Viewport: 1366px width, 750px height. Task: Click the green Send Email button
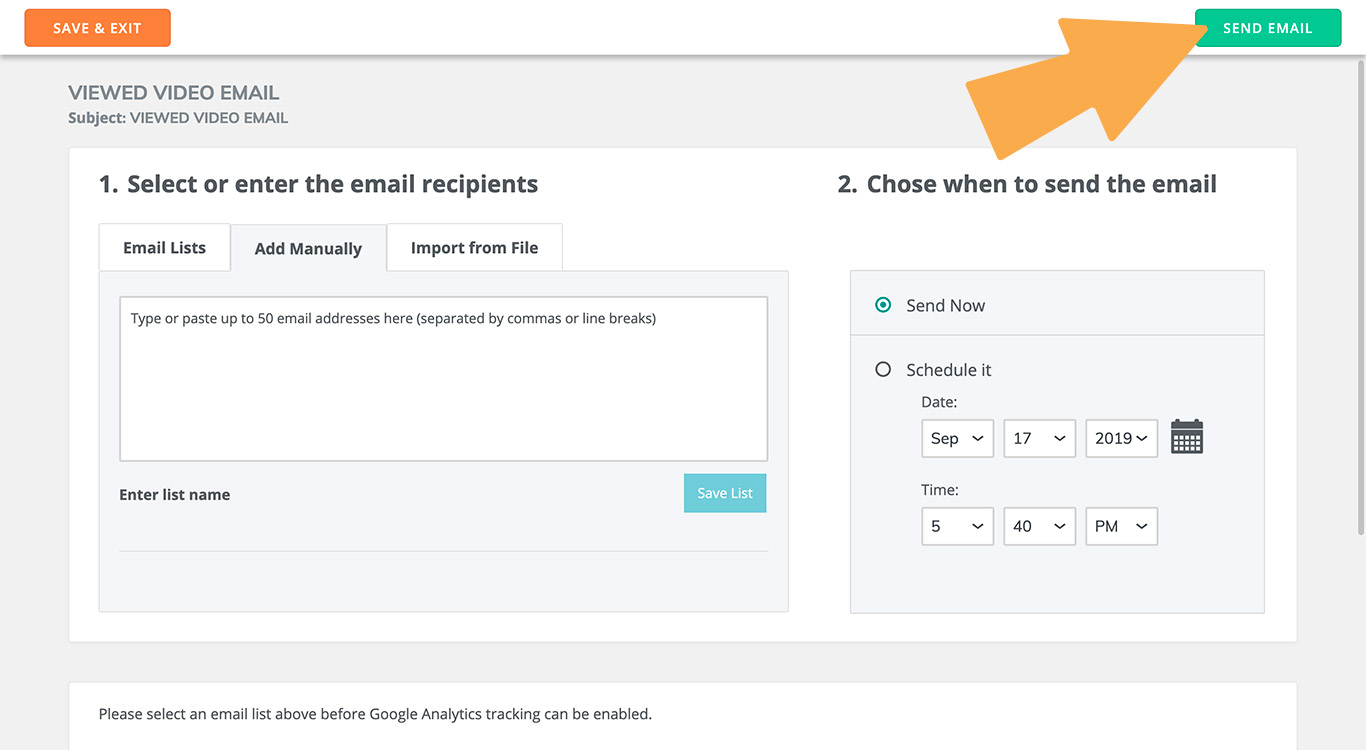tap(1267, 28)
